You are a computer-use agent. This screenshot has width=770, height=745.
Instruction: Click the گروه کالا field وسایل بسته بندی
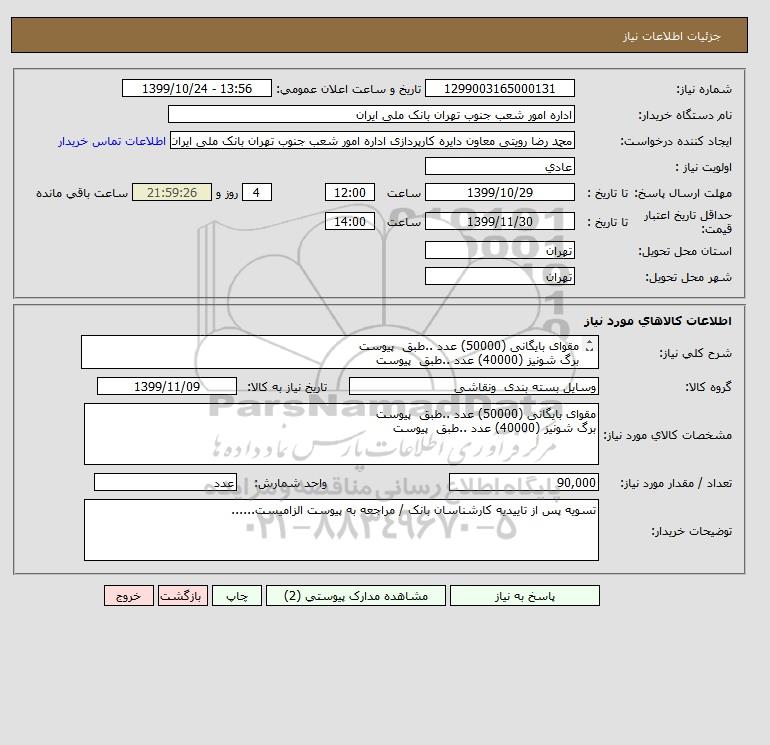pyautogui.click(x=473, y=386)
